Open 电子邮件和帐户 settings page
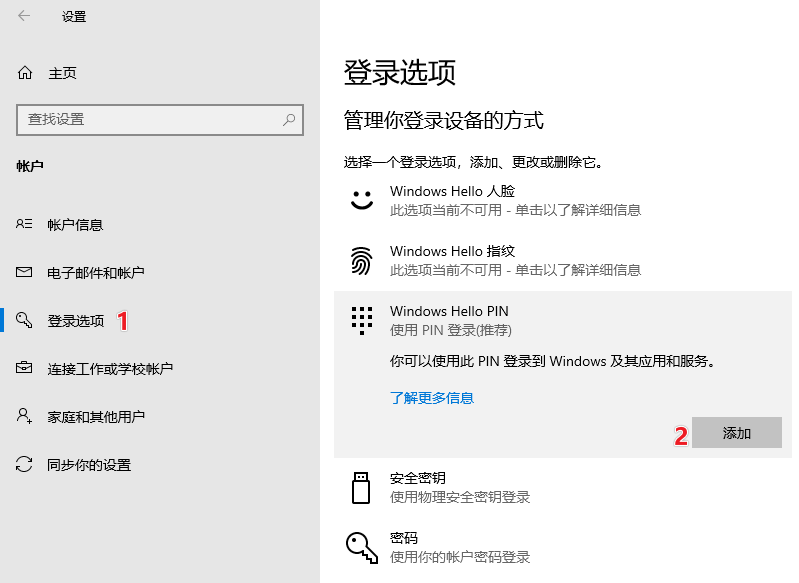 coord(96,273)
